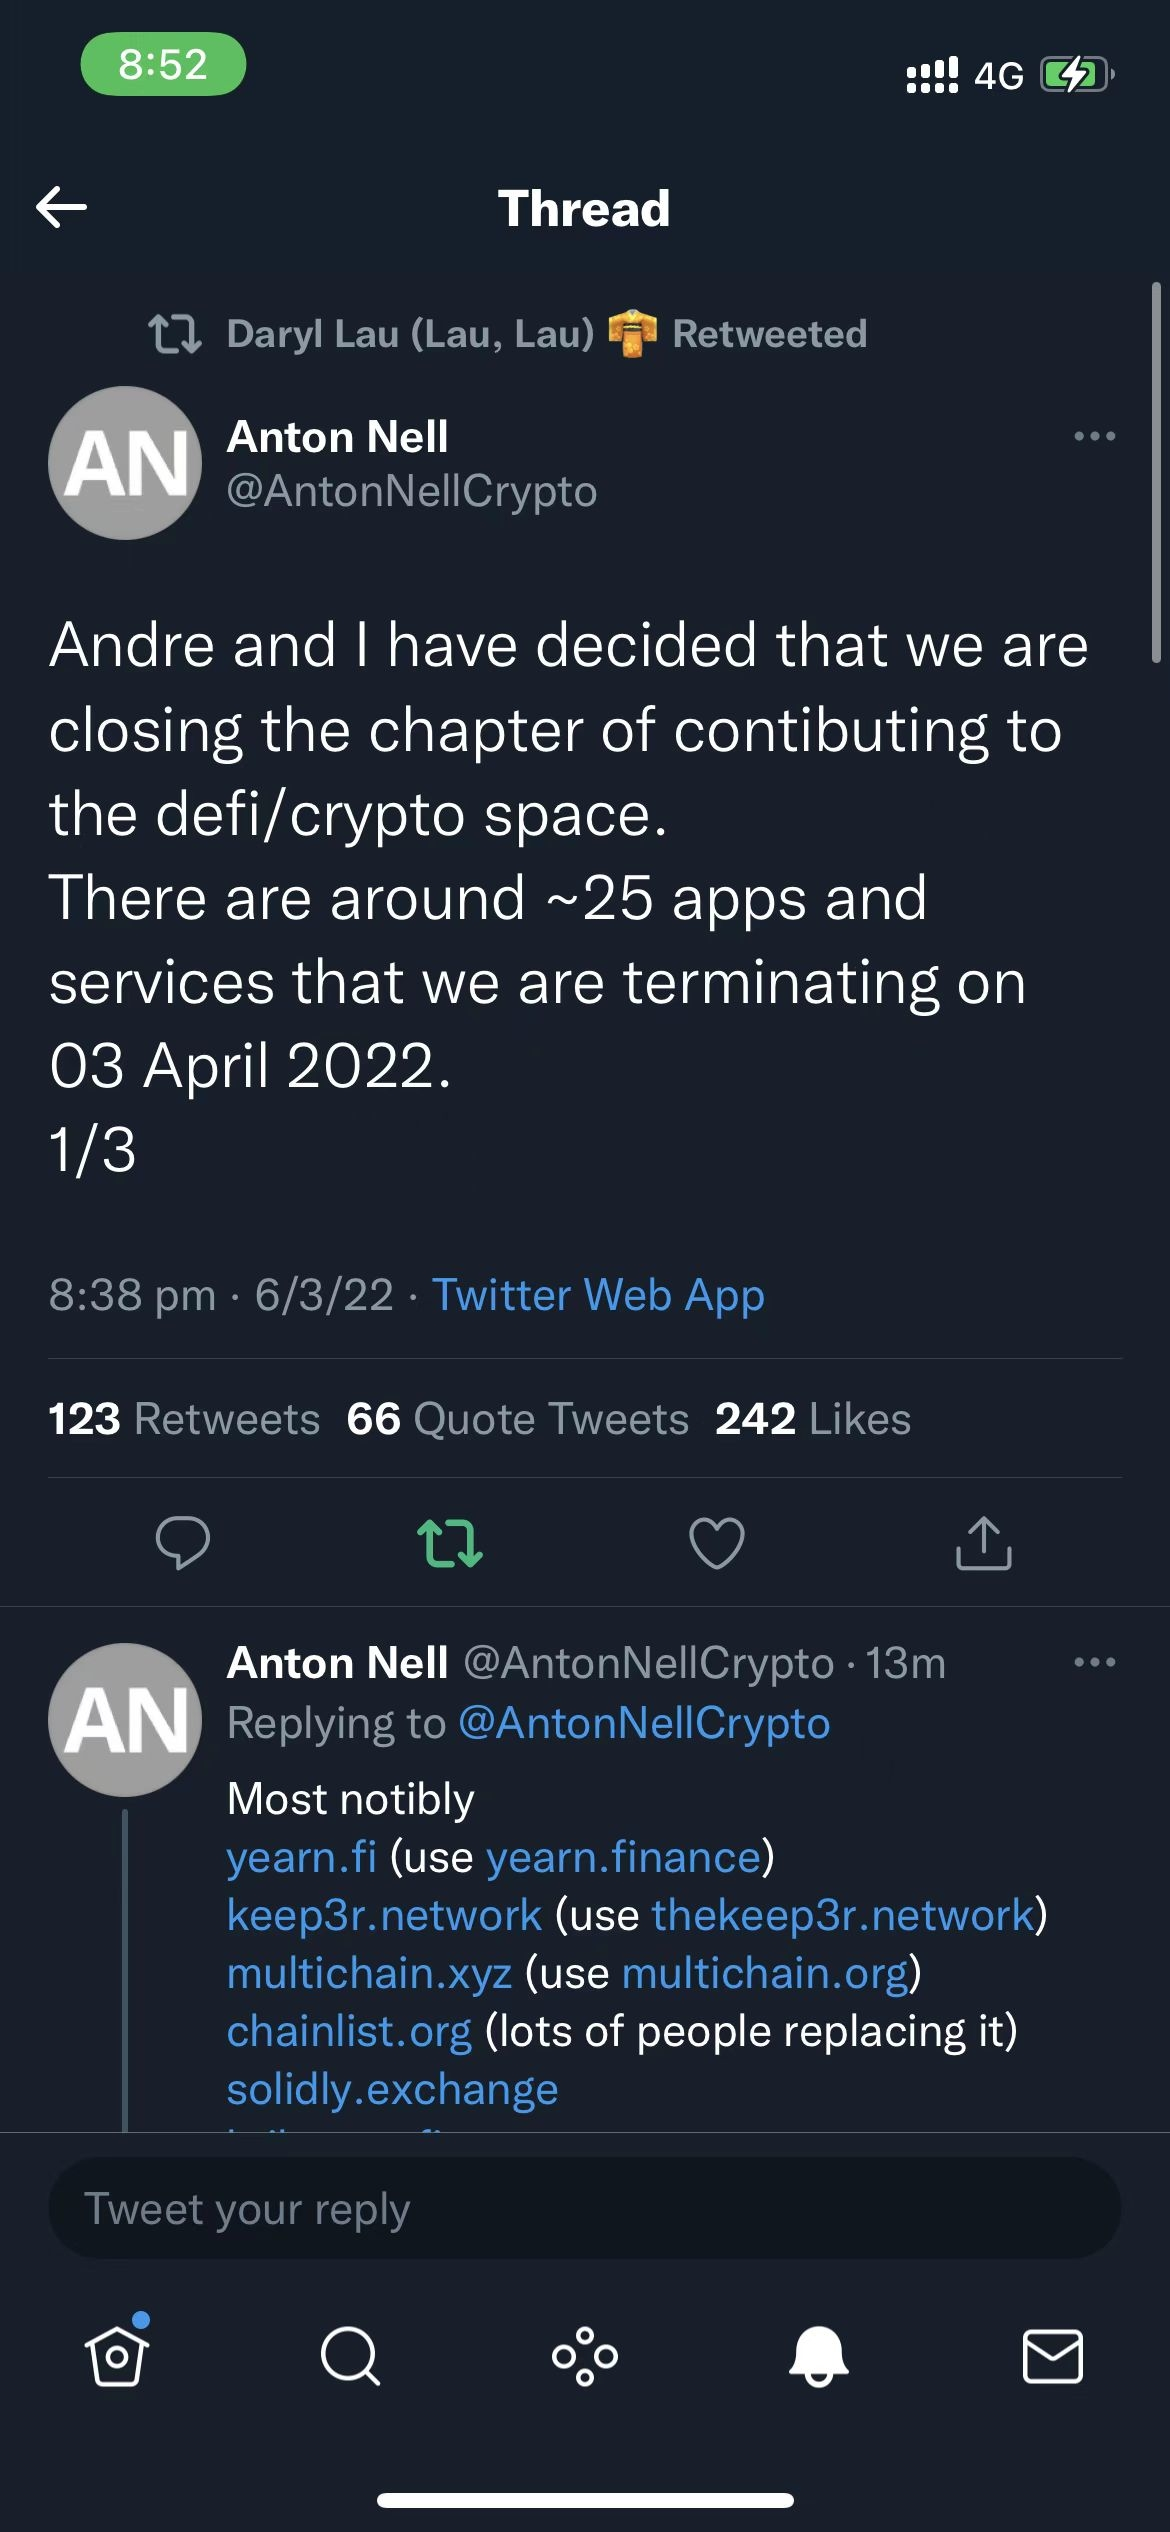This screenshot has height=2532, width=1170.
Task: Open share icon under main tweet
Action: pos(984,1542)
